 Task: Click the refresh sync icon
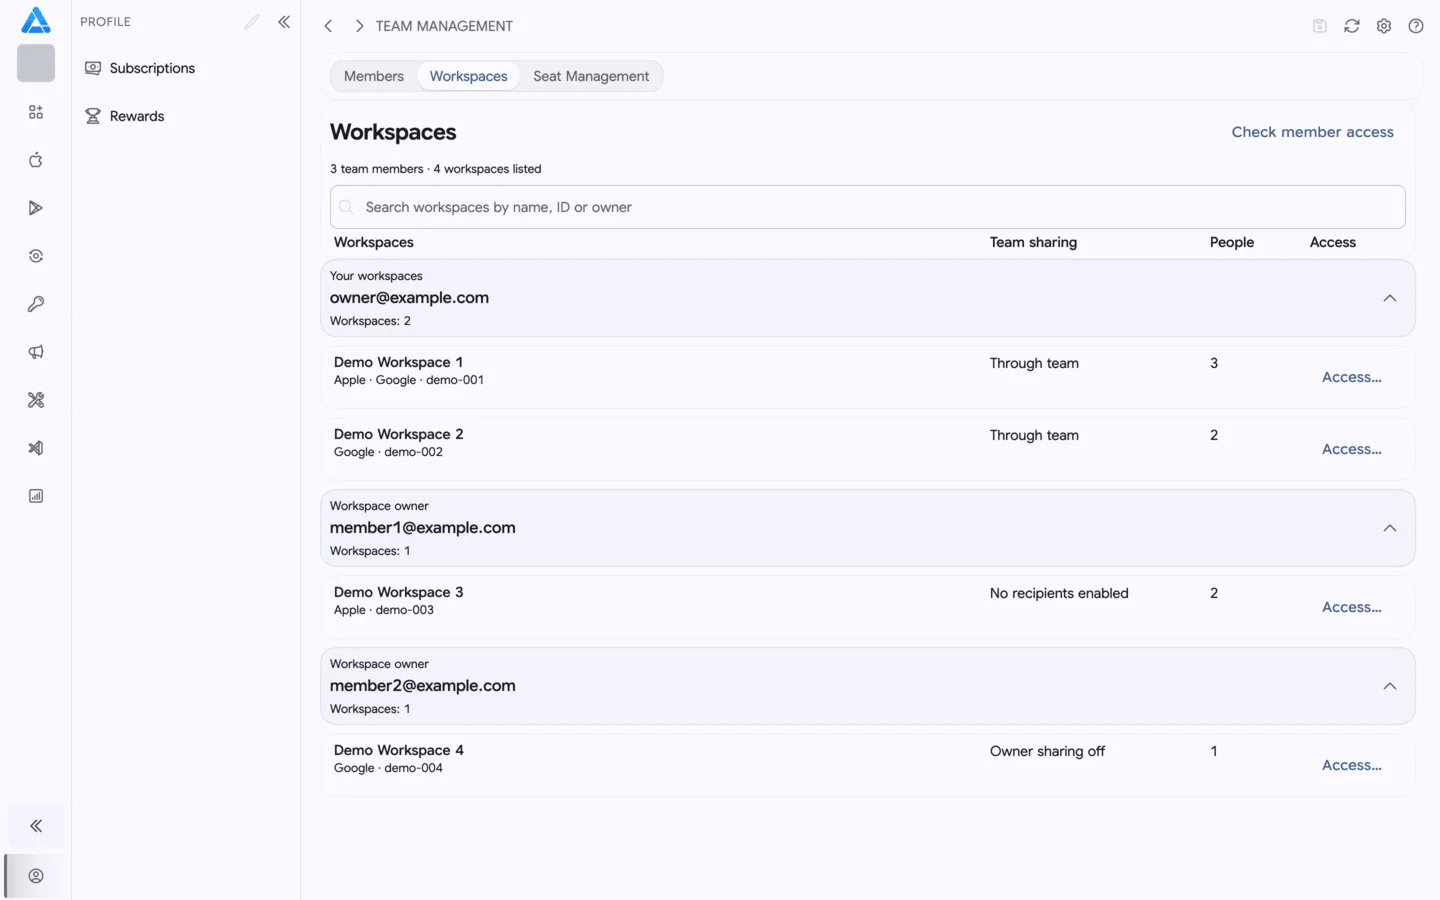tap(1352, 26)
